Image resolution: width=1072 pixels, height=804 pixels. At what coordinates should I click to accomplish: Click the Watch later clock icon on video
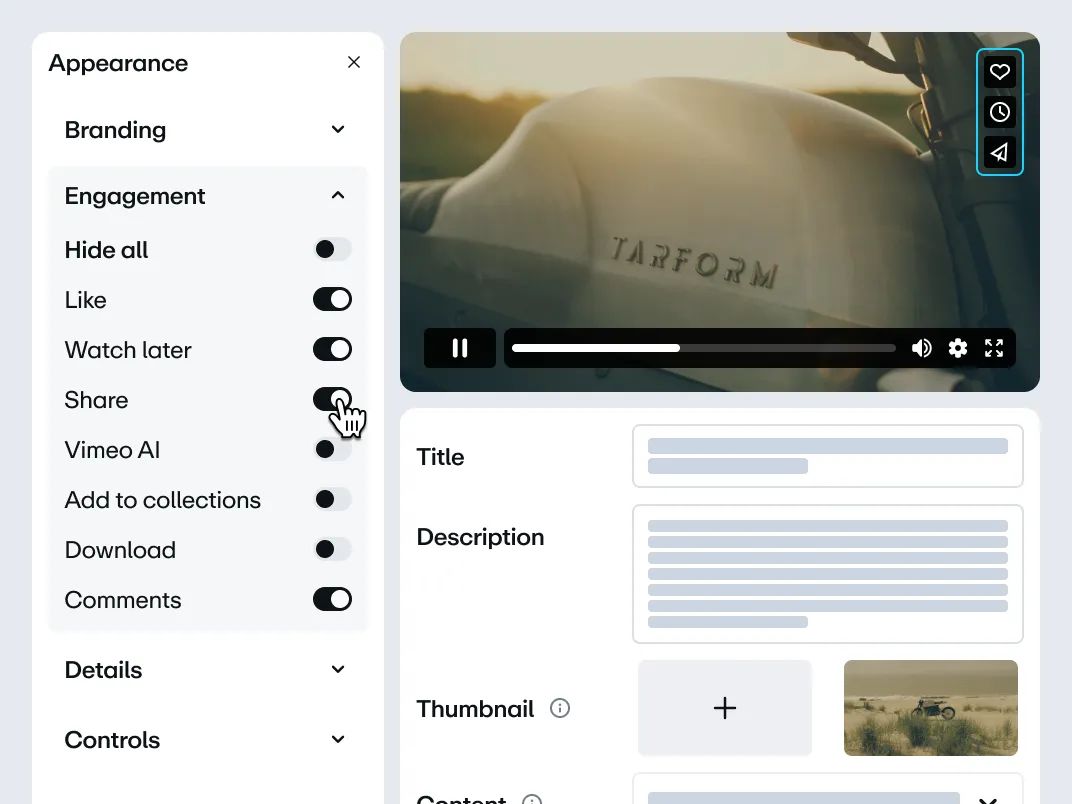999,112
